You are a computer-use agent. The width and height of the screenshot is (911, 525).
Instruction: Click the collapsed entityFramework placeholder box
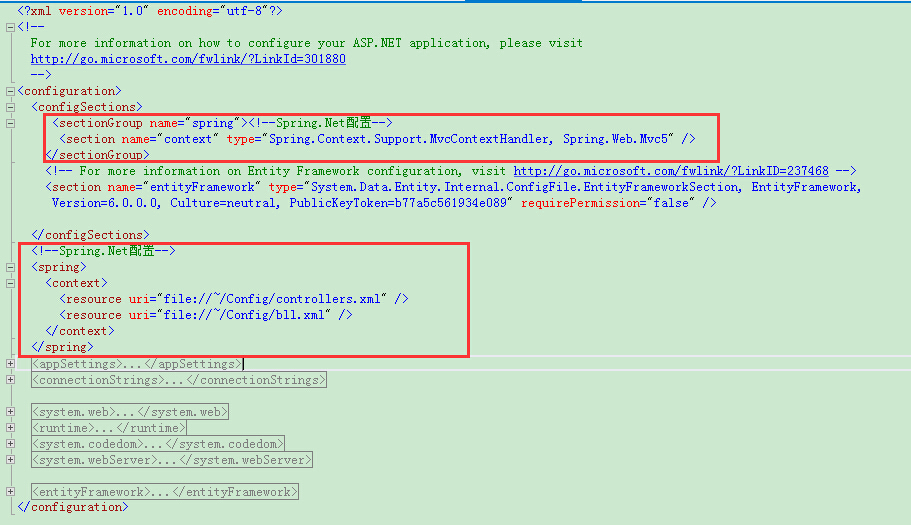(x=165, y=492)
